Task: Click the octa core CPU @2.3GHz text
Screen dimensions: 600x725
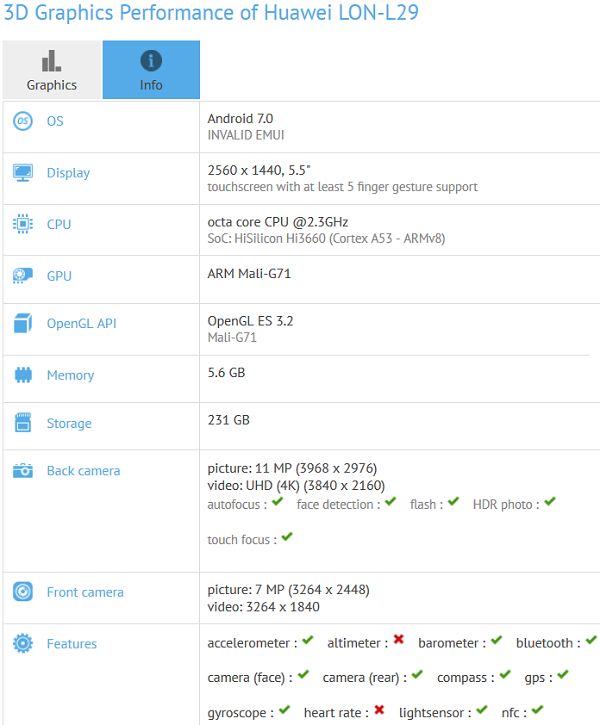Action: pos(278,222)
